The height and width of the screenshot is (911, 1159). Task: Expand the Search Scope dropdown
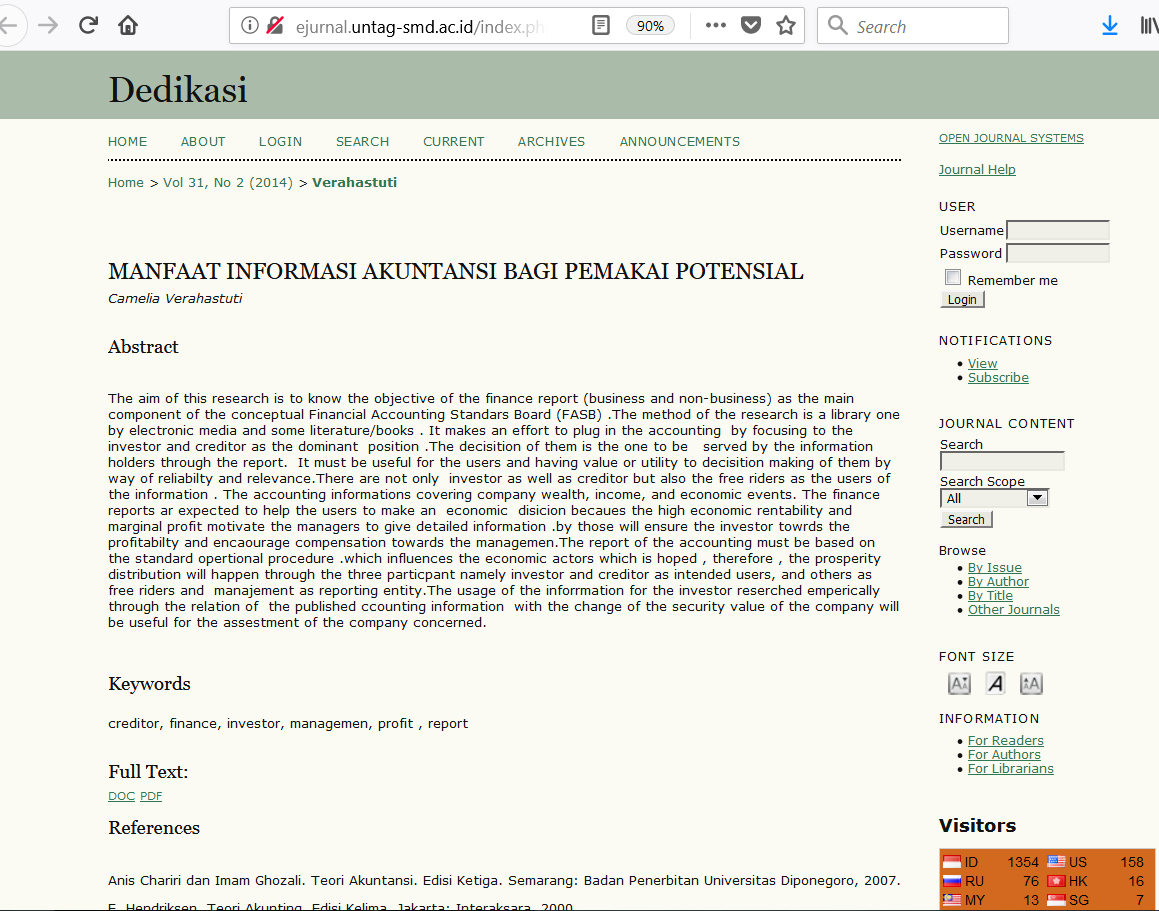[x=1037, y=498]
